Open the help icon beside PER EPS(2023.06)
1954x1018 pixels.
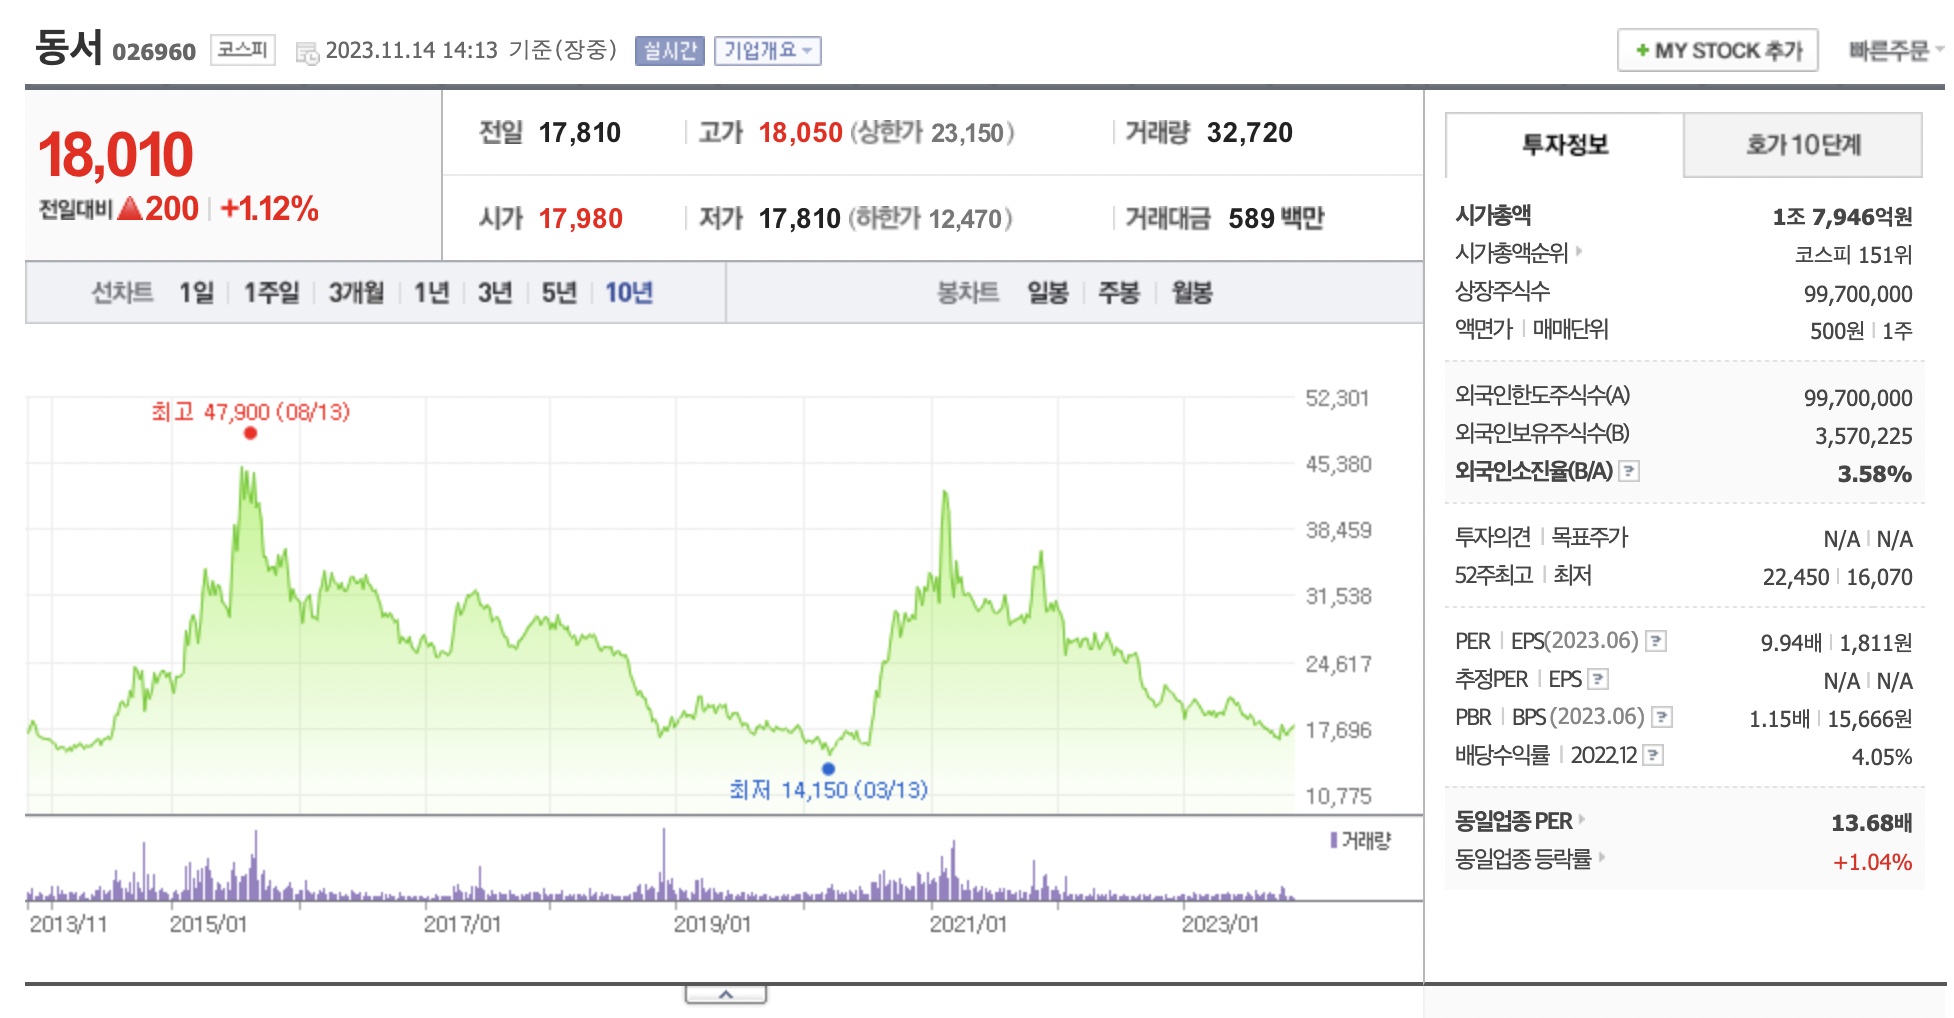[x=1656, y=641]
